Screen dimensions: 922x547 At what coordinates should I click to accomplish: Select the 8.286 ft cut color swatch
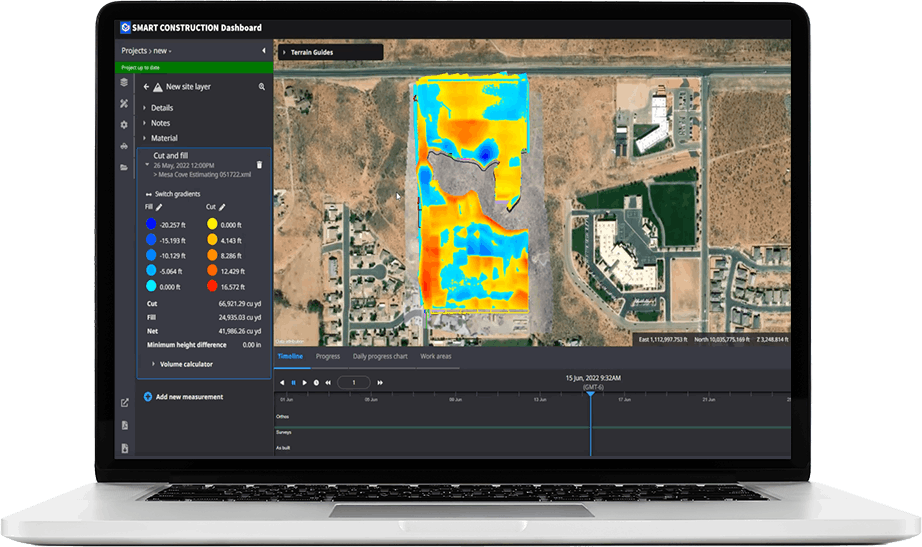pyautogui.click(x=212, y=255)
